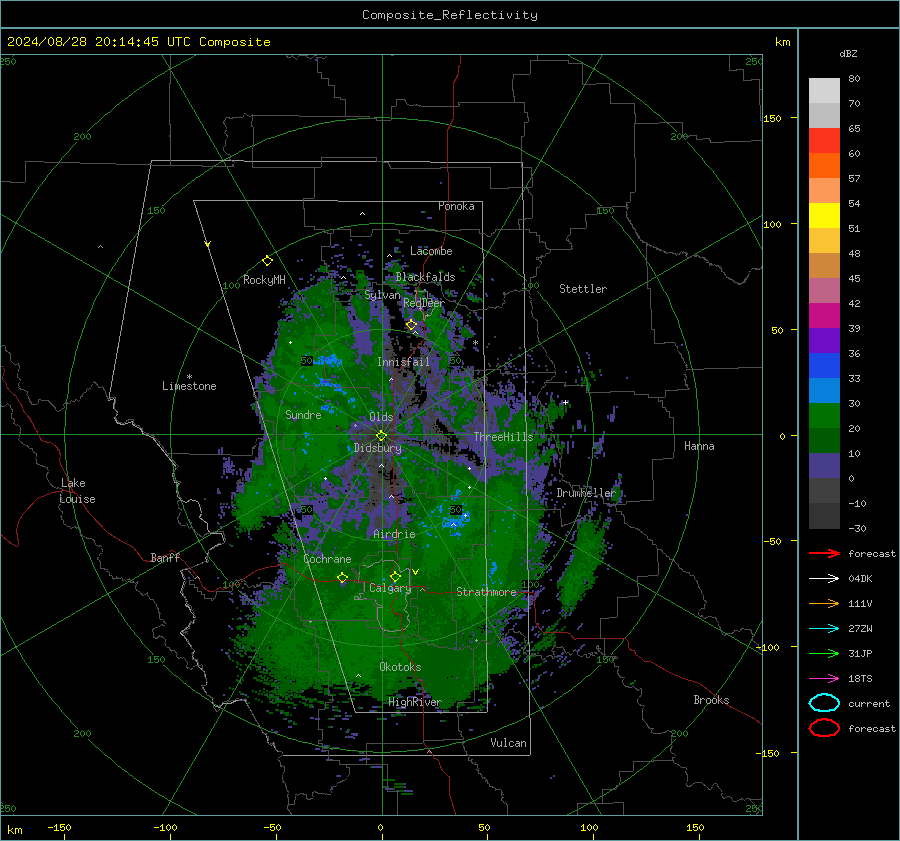900x841 pixels.
Task: Select the light blue 33-30 dBZ swatch
Action: click(x=824, y=390)
